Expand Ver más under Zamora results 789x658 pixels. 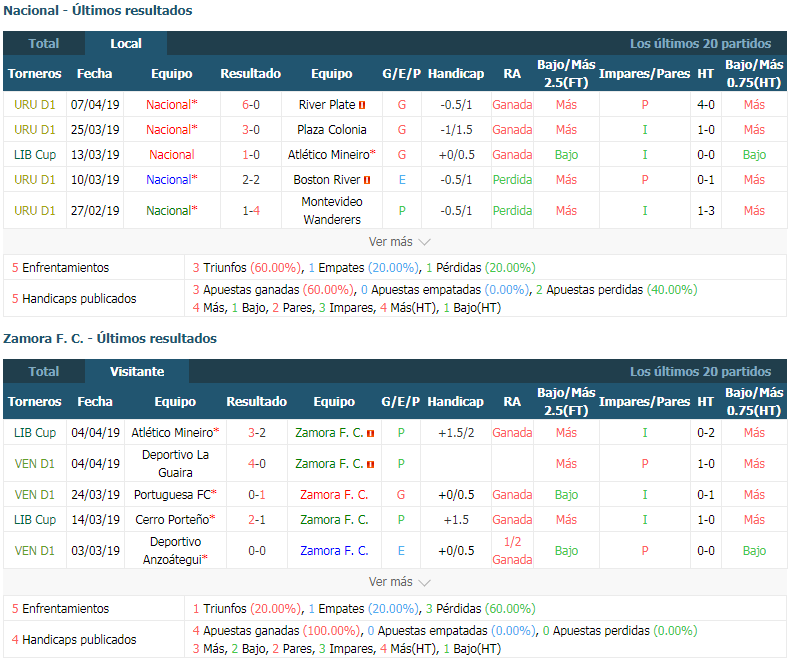[399, 582]
